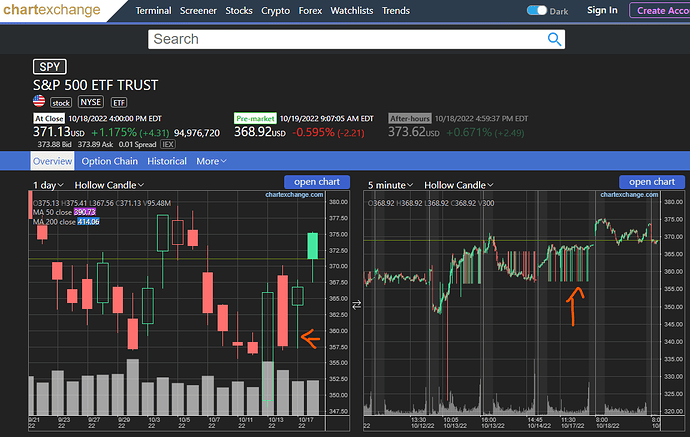Click open chart above 5 minute chart
690x437 pixels.
(652, 182)
